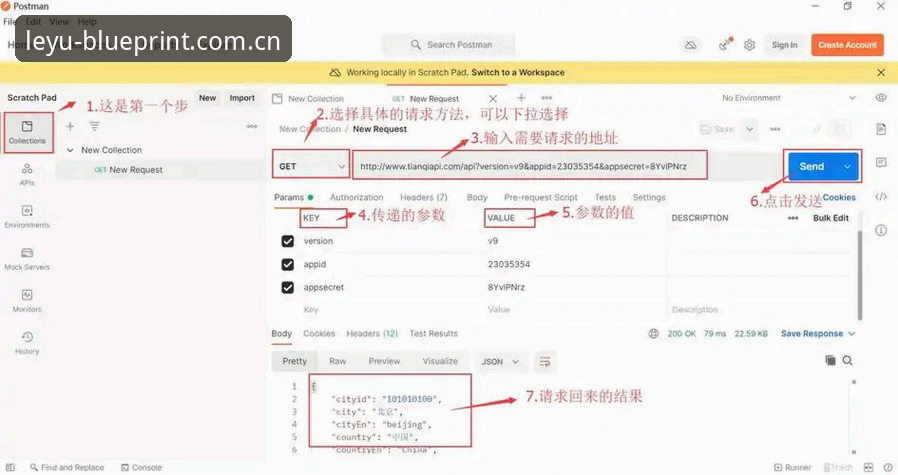Open the JSON response format dropdown
Image resolution: width=898 pixels, height=475 pixels.
500,362
